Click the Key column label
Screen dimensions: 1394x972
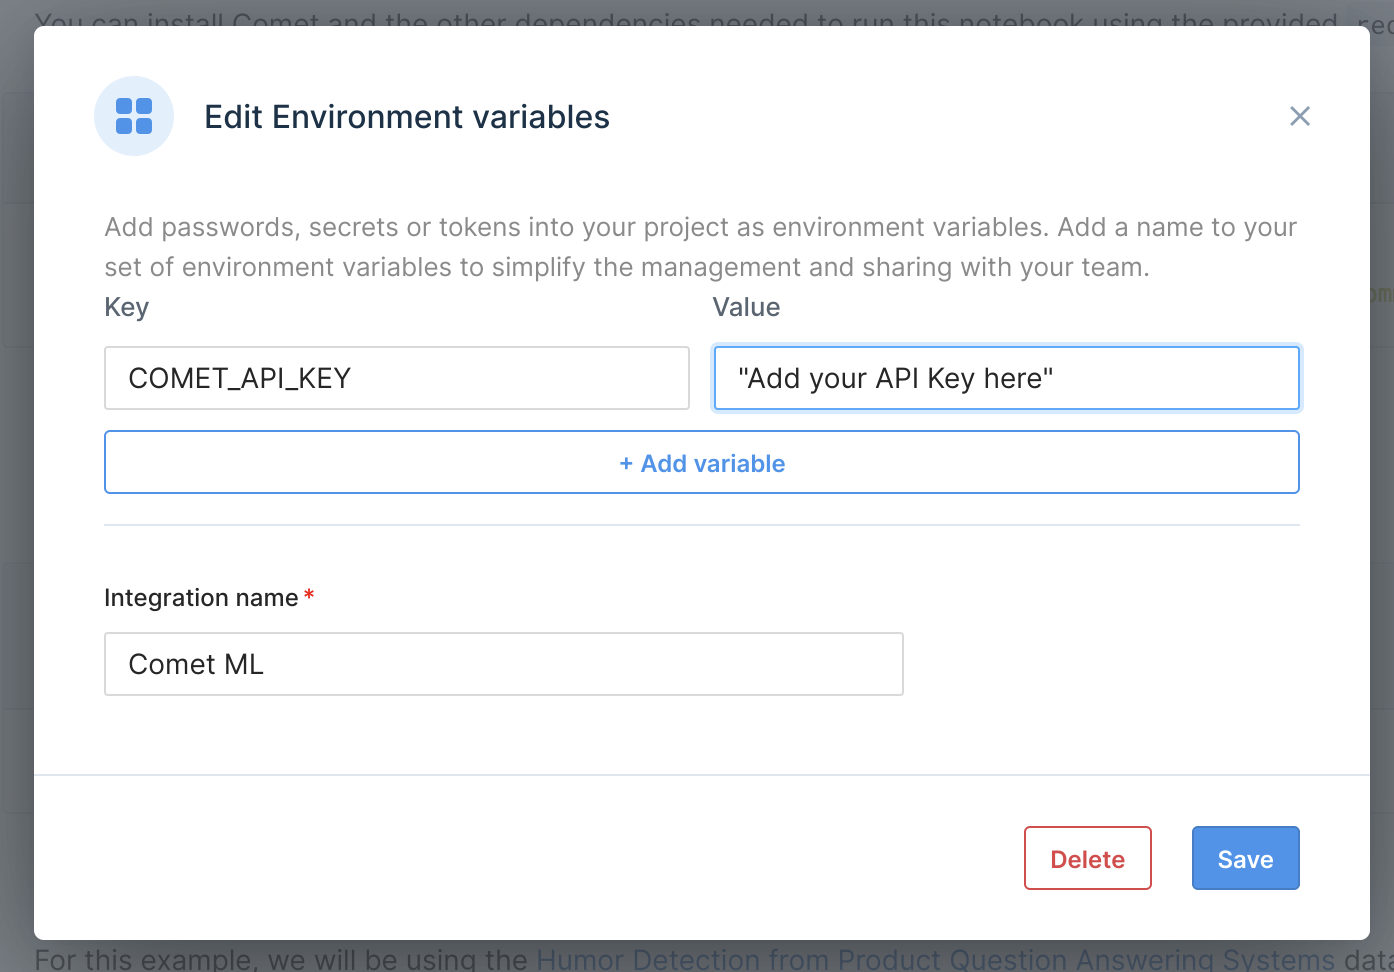(127, 307)
